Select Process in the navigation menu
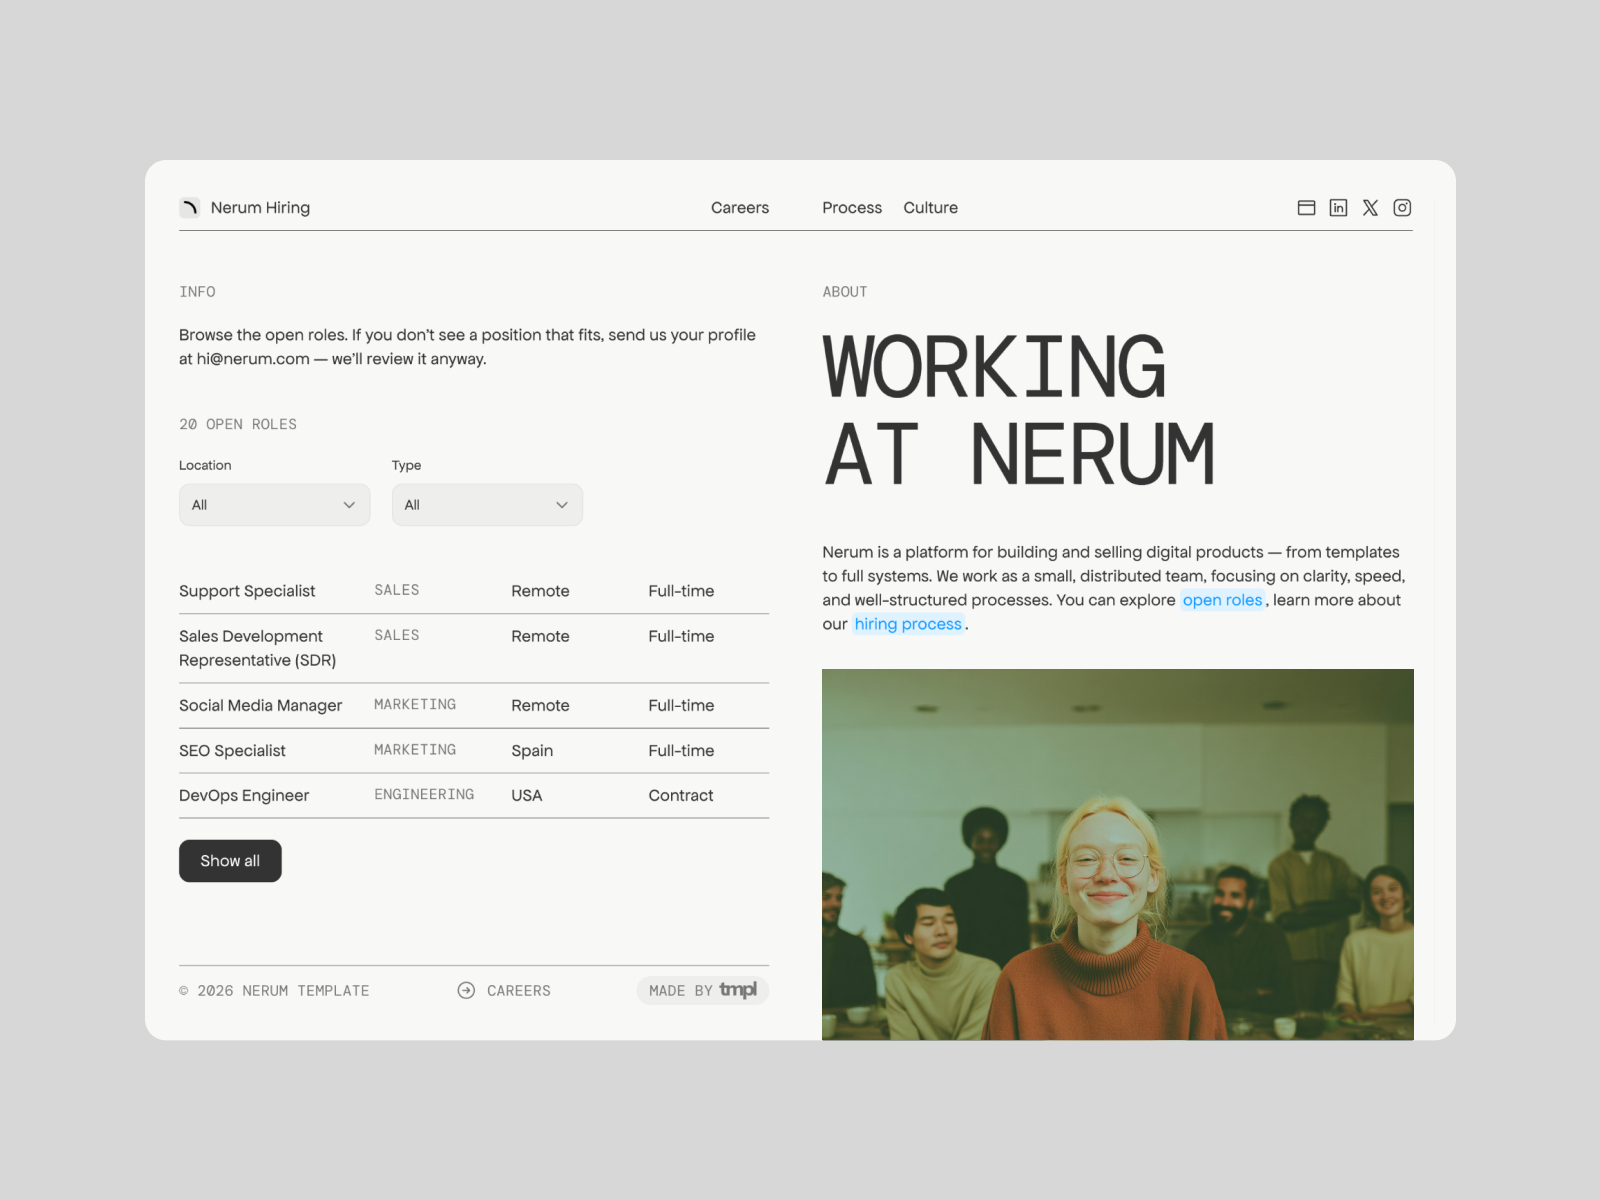Viewport: 1600px width, 1200px height. coord(852,207)
